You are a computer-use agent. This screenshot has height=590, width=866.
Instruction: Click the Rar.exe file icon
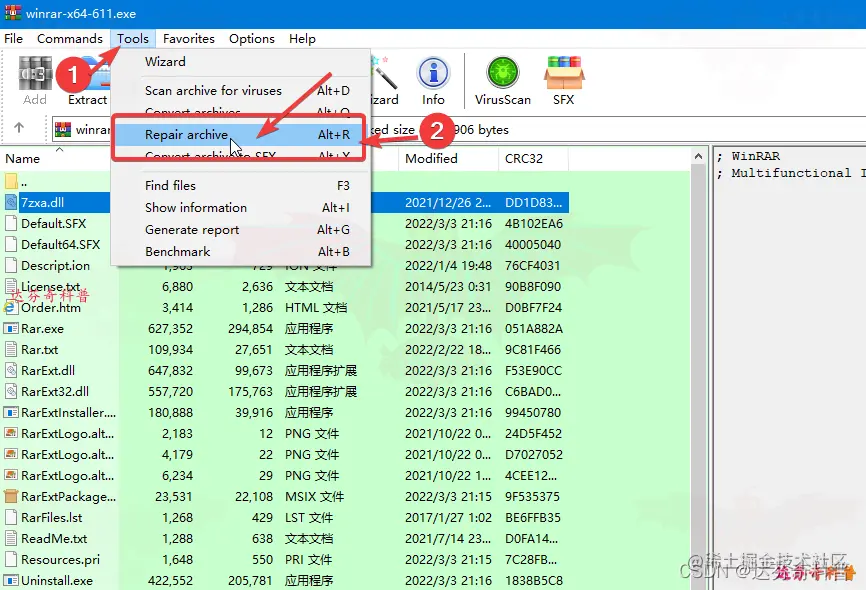coord(11,328)
